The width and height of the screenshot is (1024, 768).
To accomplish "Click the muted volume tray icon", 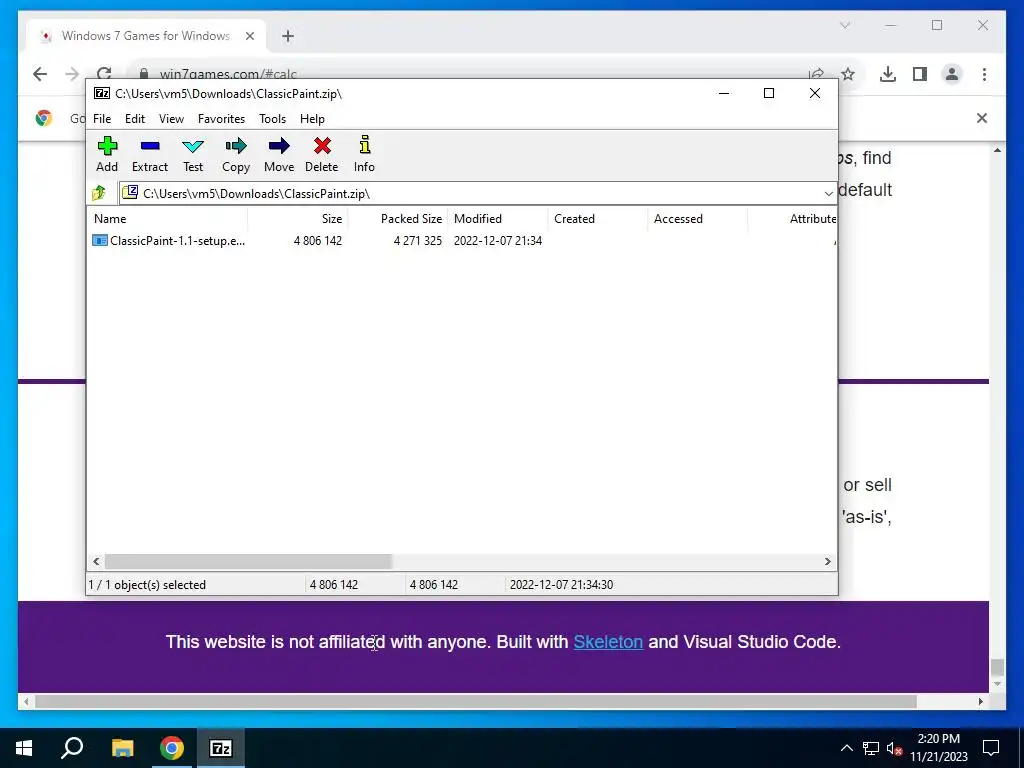I will pos(894,749).
